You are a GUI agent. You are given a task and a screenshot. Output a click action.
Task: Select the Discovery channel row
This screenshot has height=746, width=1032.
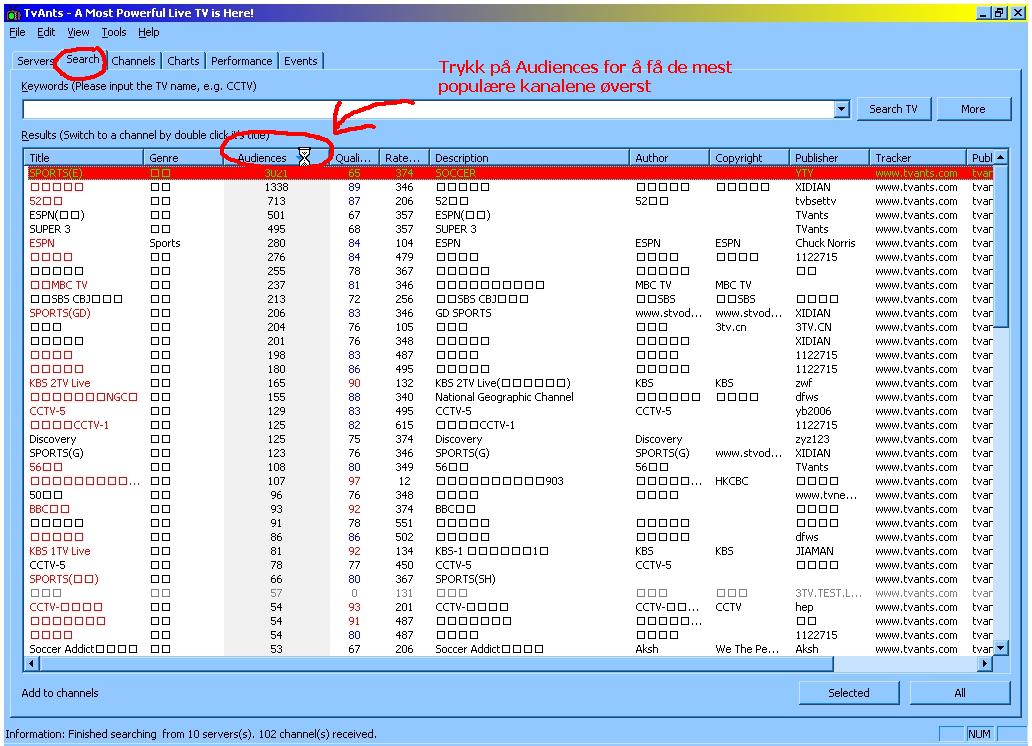point(509,439)
